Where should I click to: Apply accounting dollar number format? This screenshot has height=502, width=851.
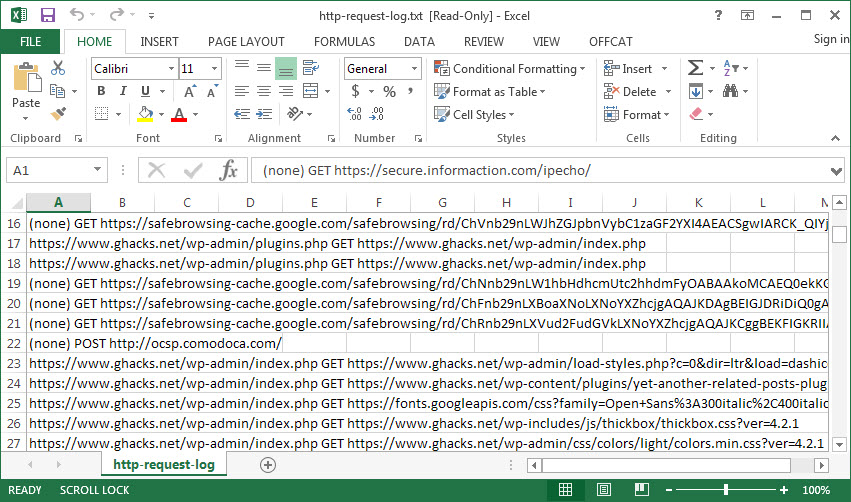(x=355, y=91)
